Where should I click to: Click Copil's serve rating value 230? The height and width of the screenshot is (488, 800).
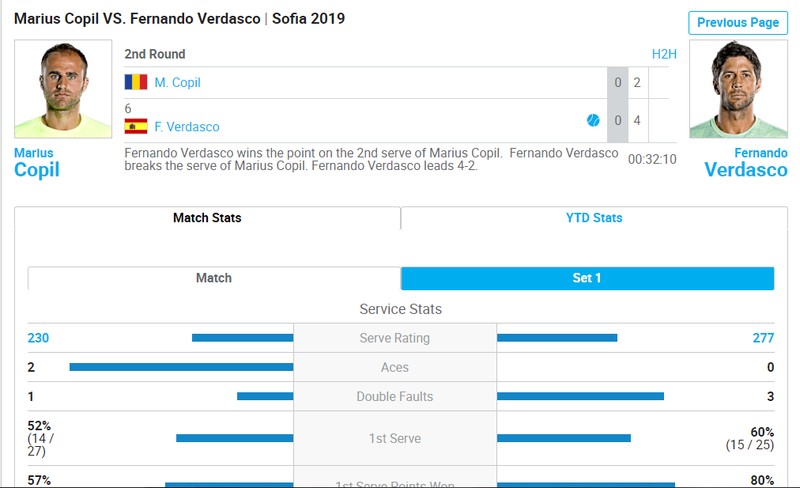click(38, 338)
